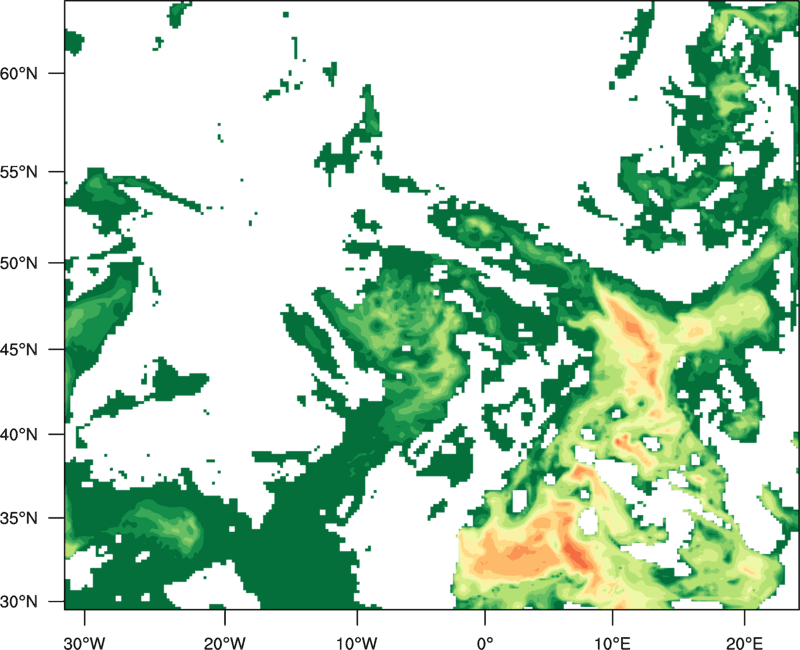Click the 10°W longitude label

[x=356, y=643]
